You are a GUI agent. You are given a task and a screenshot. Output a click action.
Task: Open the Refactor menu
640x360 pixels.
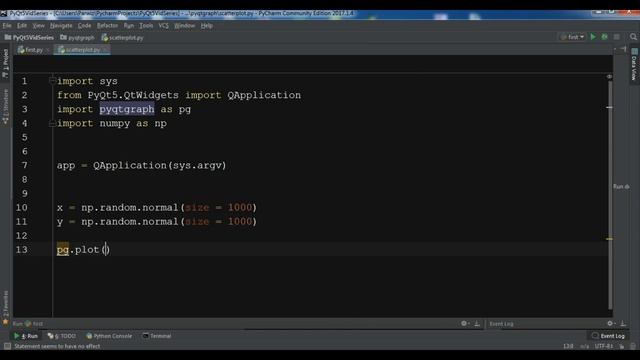[x=107, y=26]
